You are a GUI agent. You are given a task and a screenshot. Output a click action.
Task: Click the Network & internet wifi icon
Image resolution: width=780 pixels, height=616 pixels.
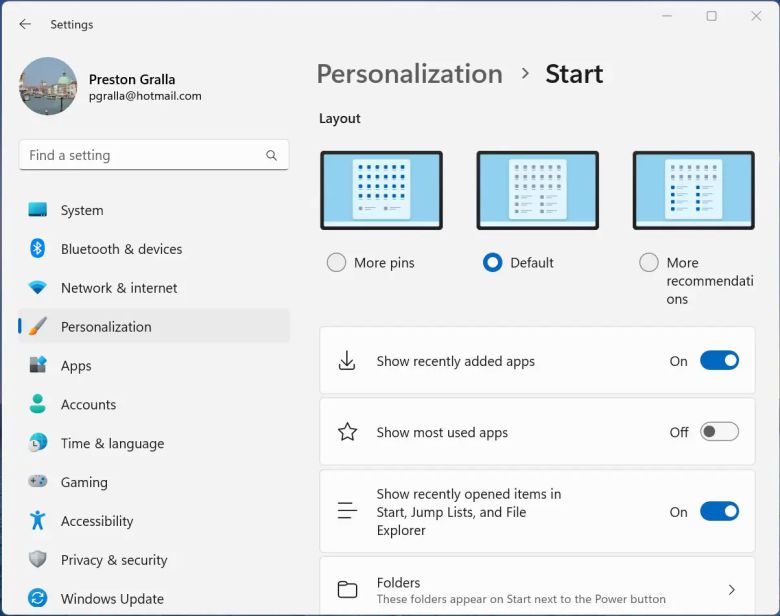click(x=38, y=288)
